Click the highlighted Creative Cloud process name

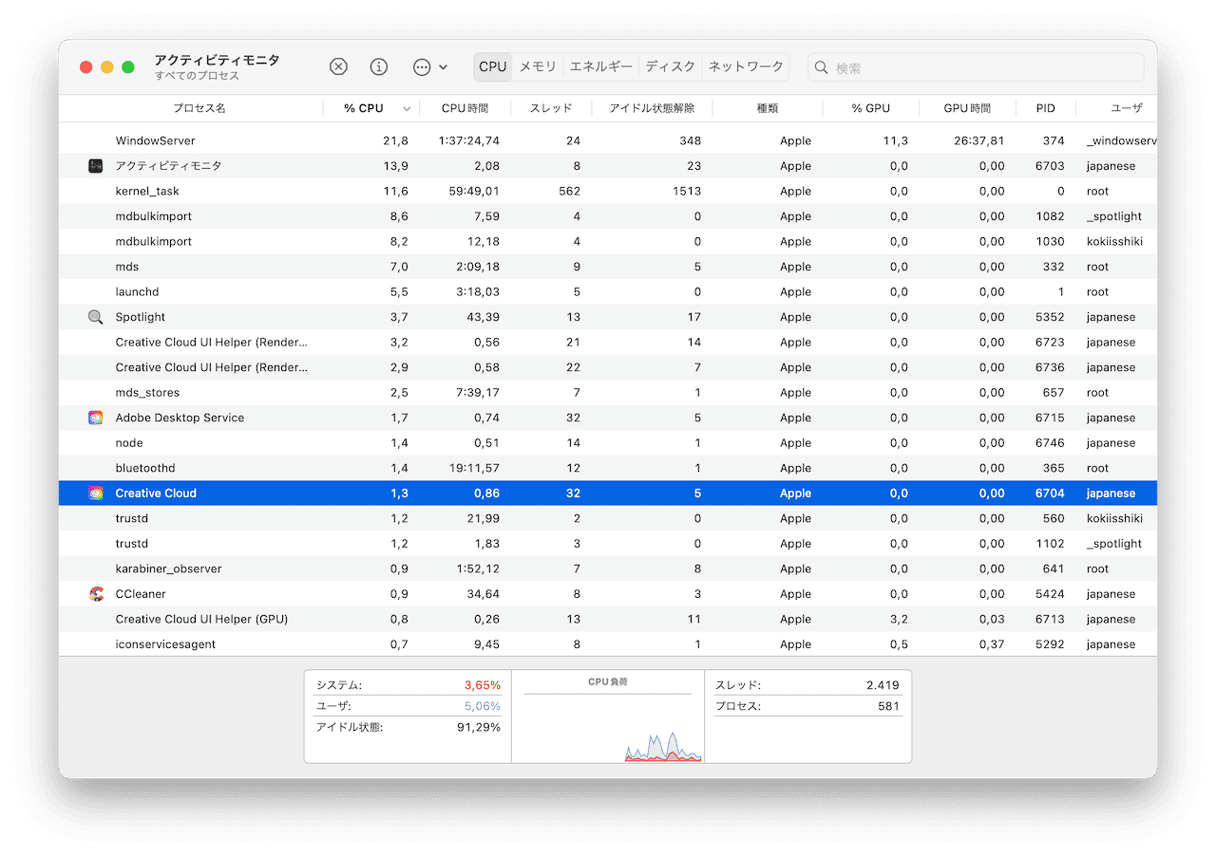click(x=156, y=493)
